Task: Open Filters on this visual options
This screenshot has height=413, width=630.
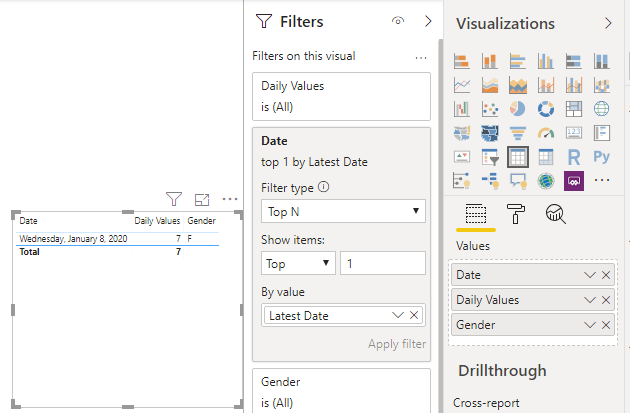Action: (x=421, y=58)
